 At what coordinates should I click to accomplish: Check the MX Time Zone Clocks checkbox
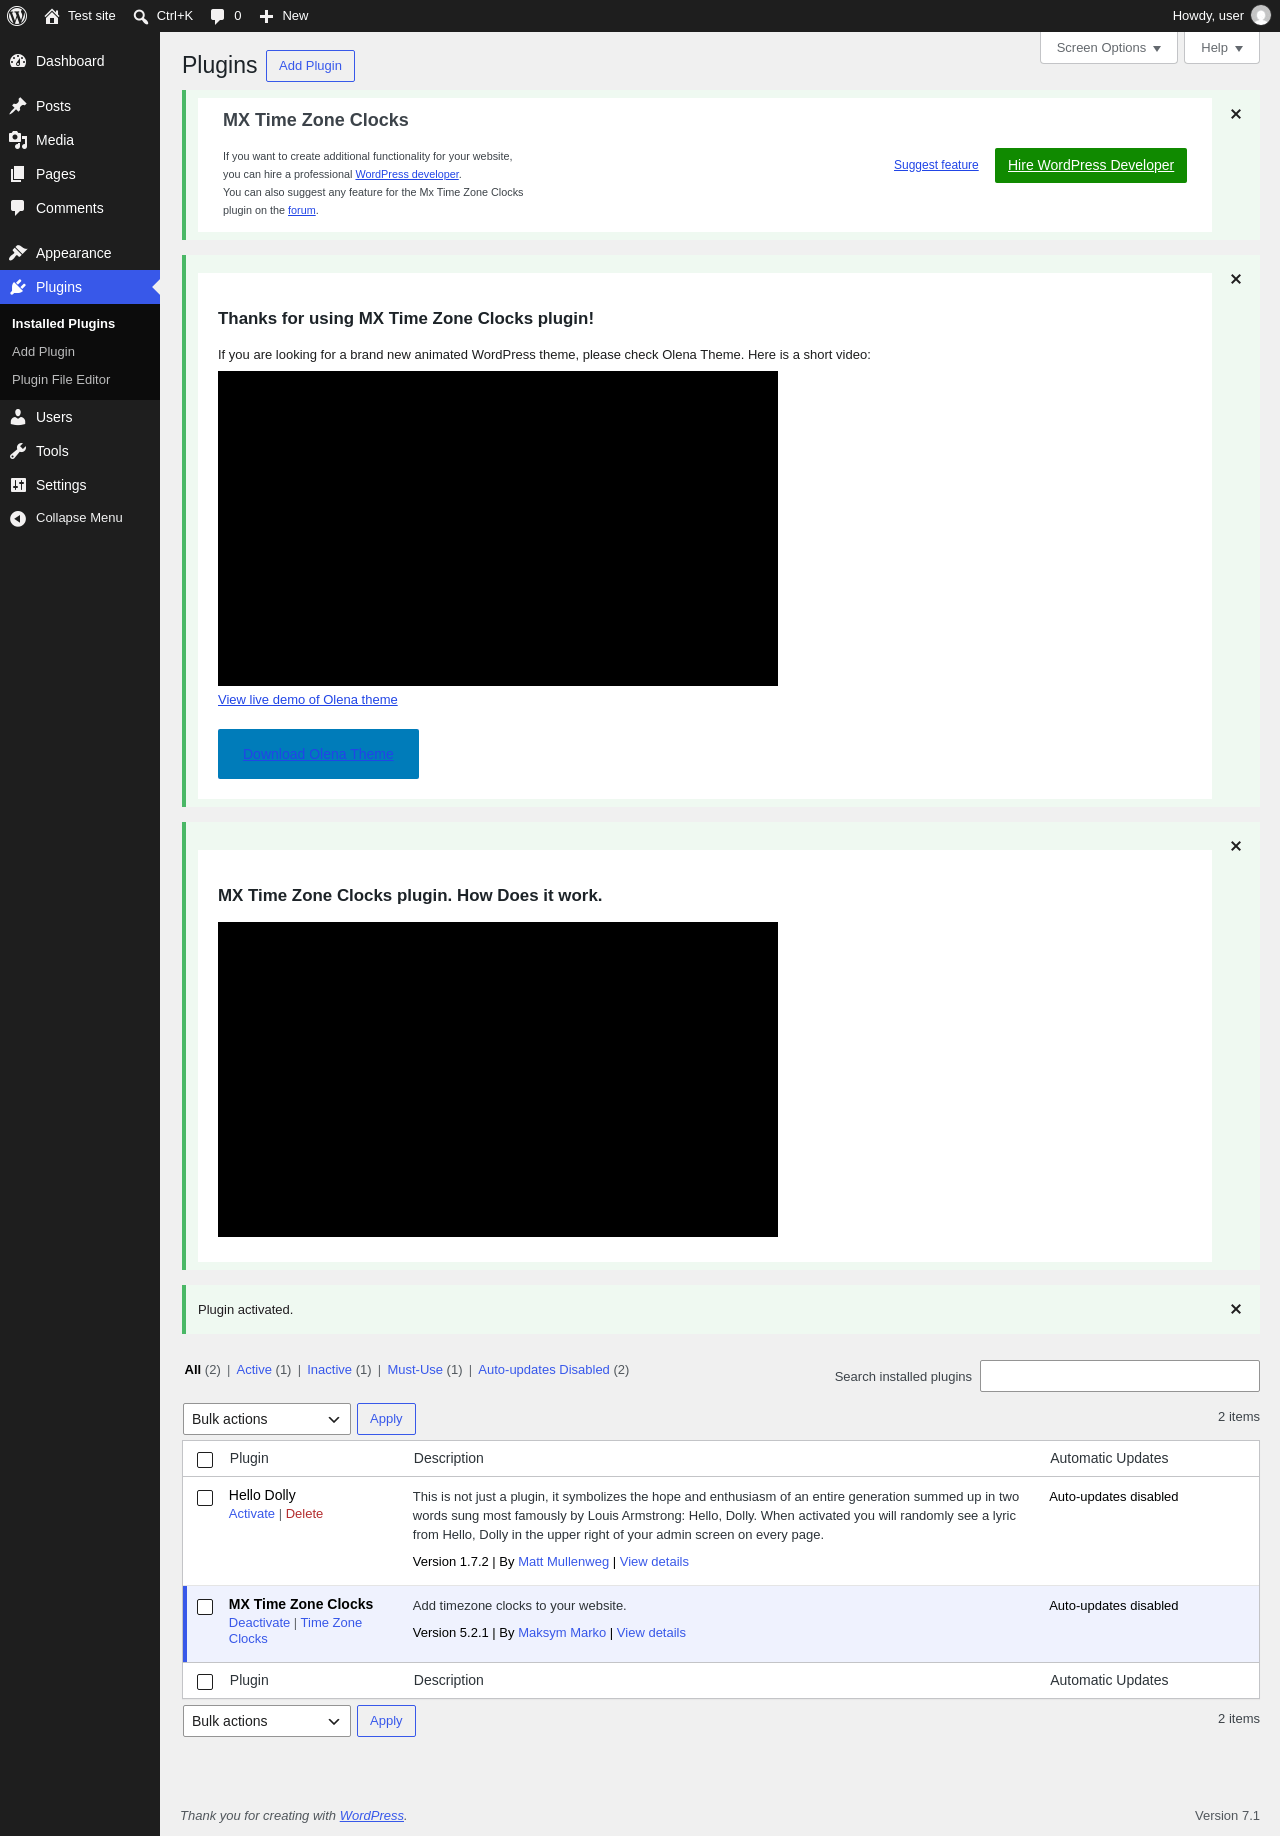(205, 1607)
